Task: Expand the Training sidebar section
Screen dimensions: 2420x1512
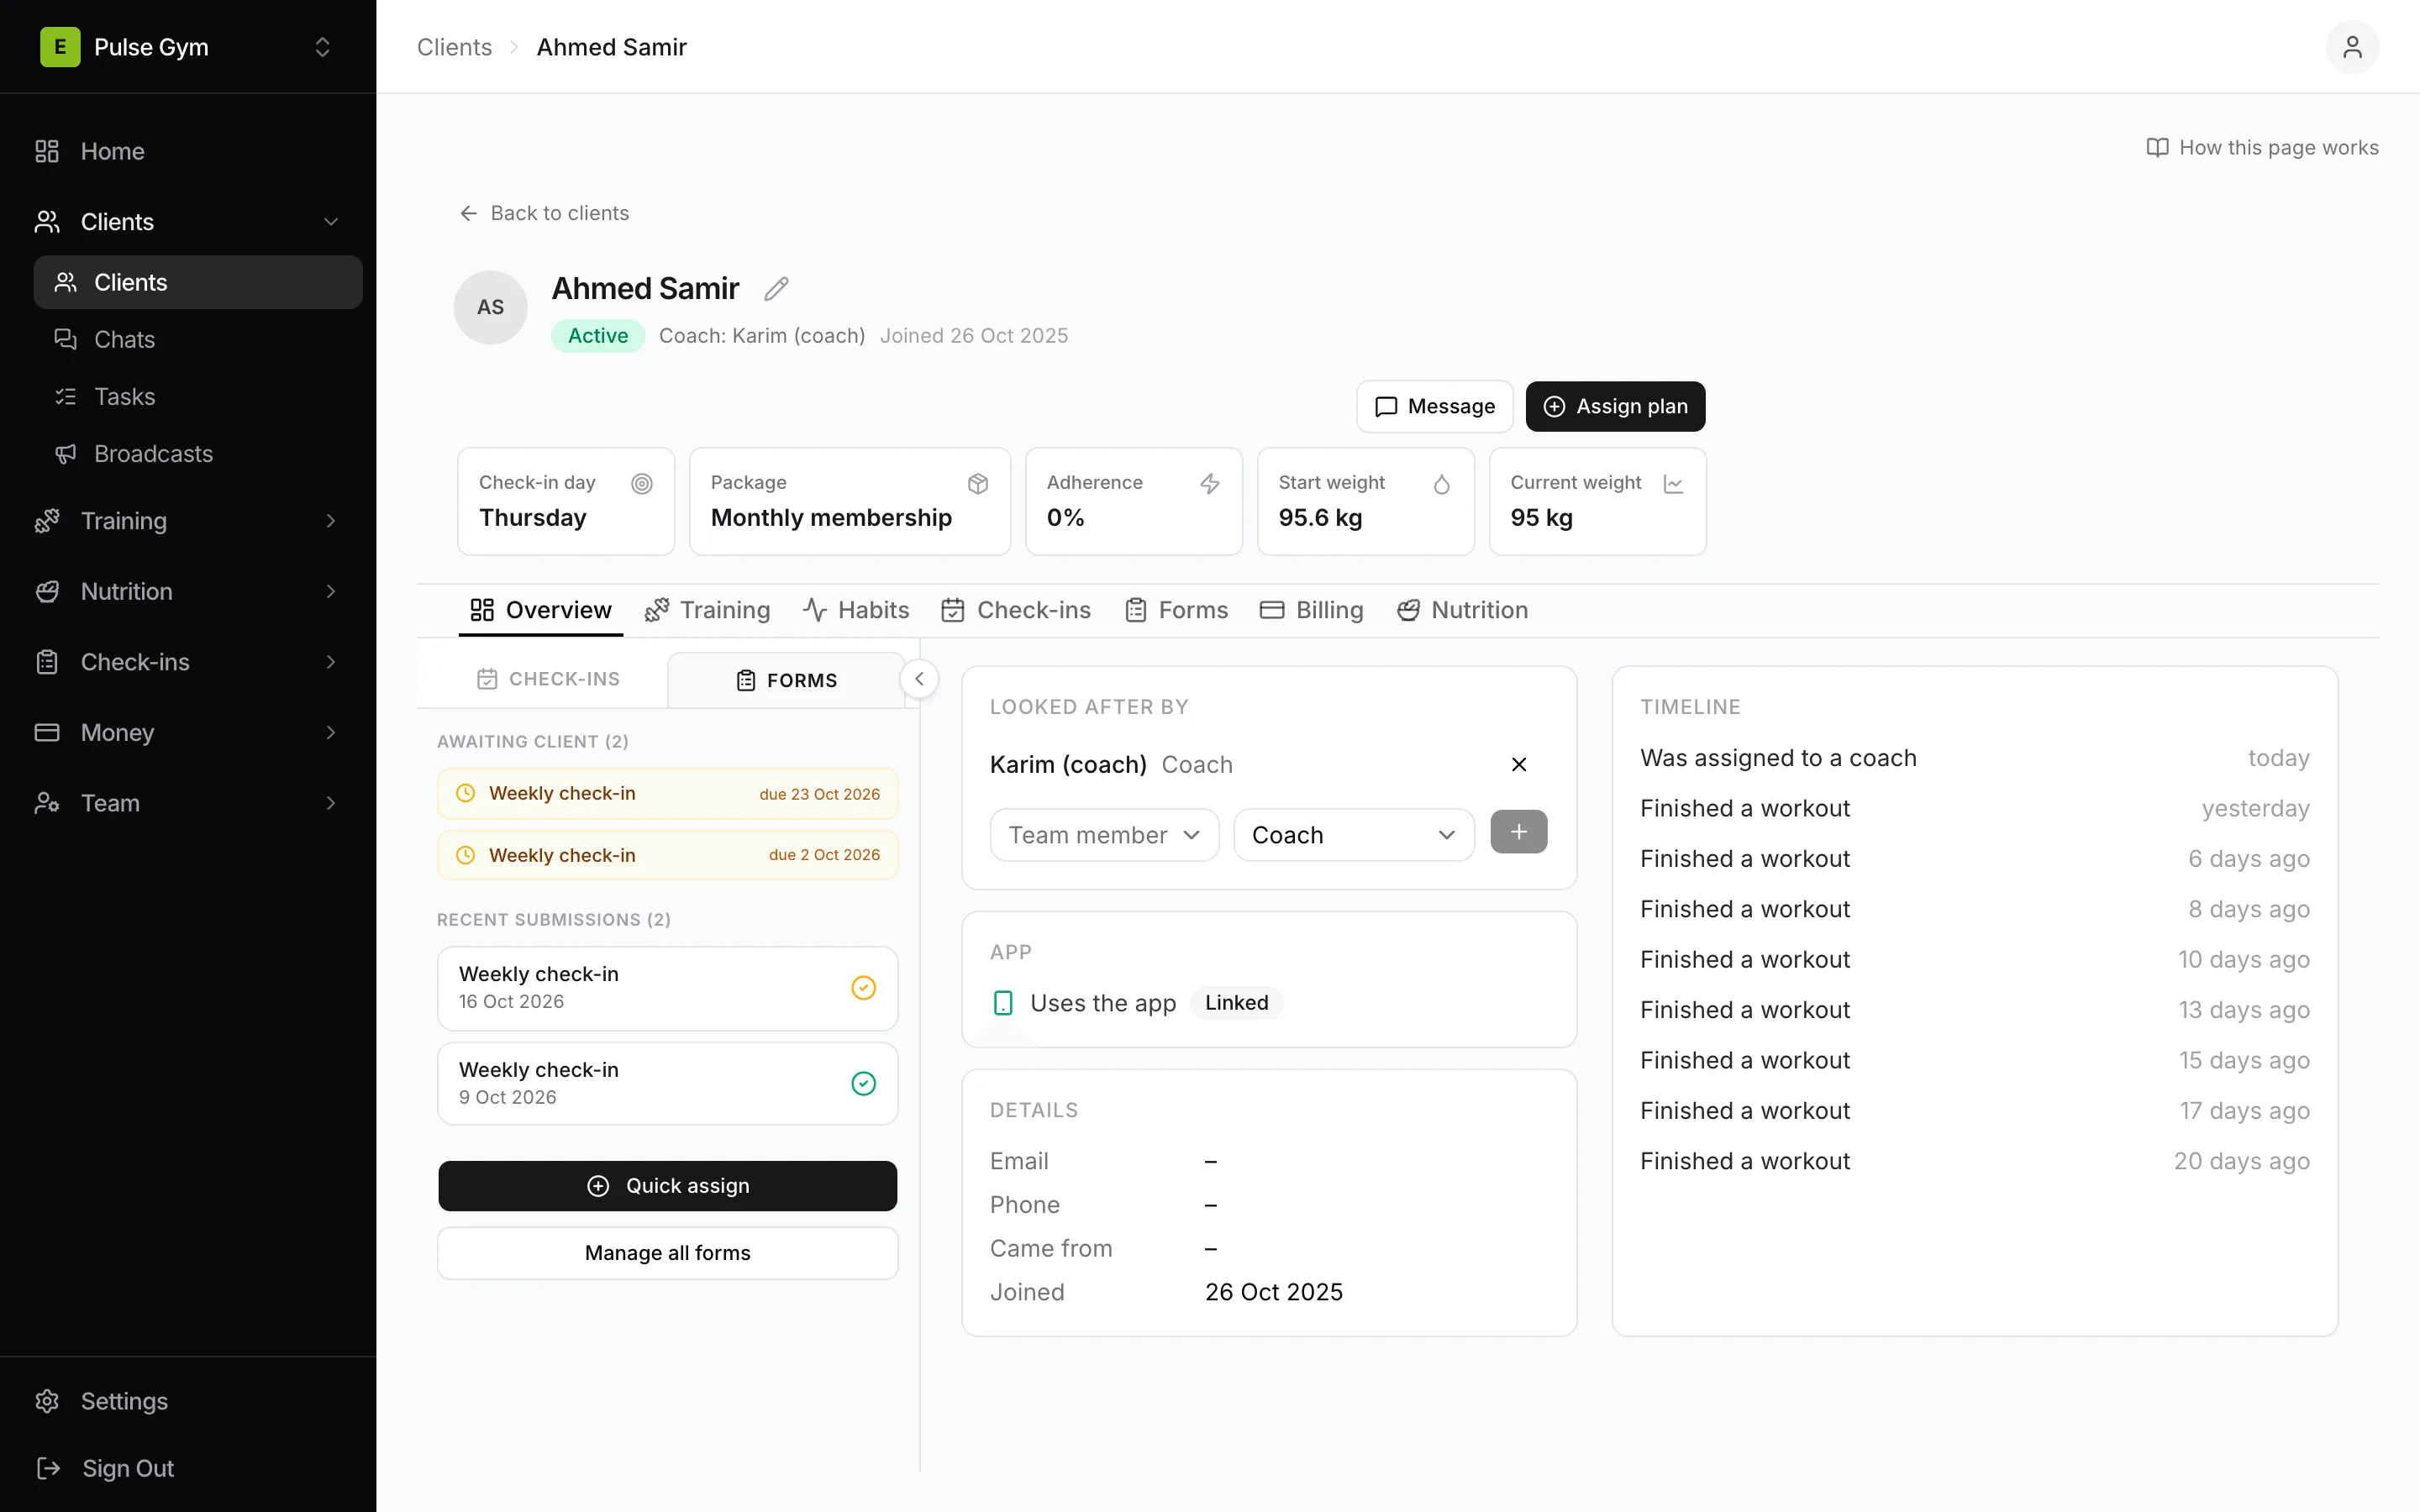Action: [331, 521]
